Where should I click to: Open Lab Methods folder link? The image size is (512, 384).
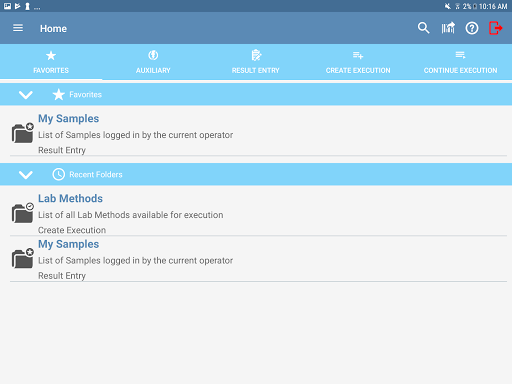point(70,198)
